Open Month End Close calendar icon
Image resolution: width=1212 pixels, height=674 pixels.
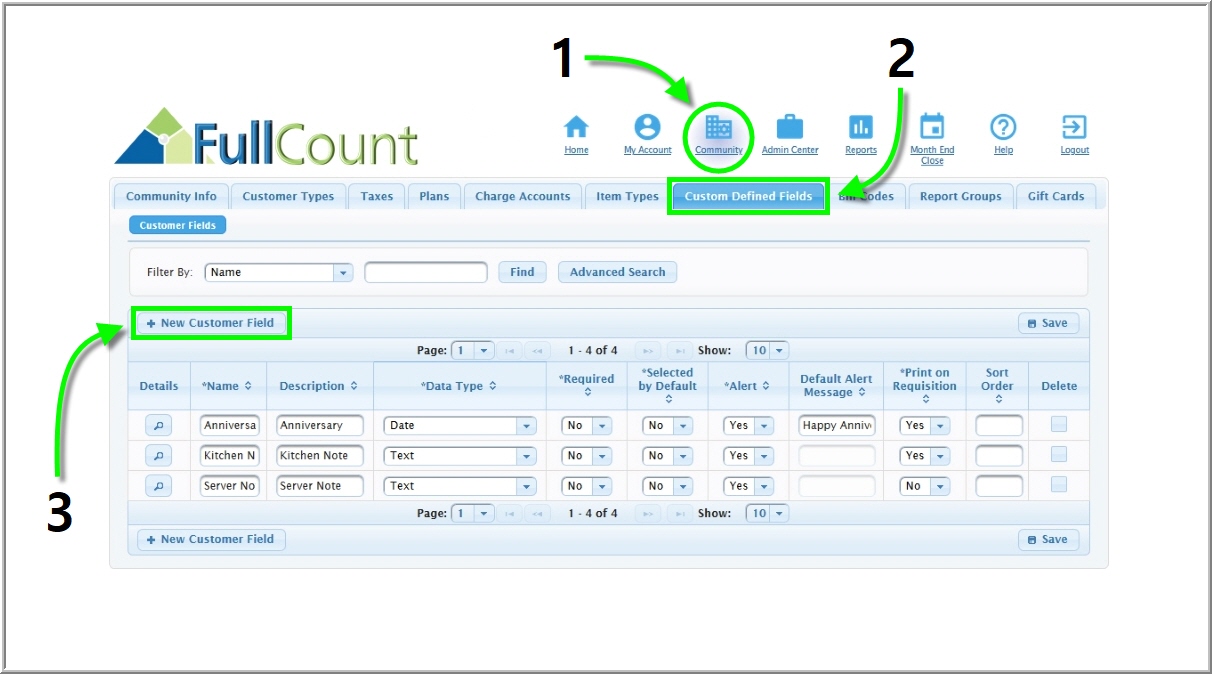(931, 128)
